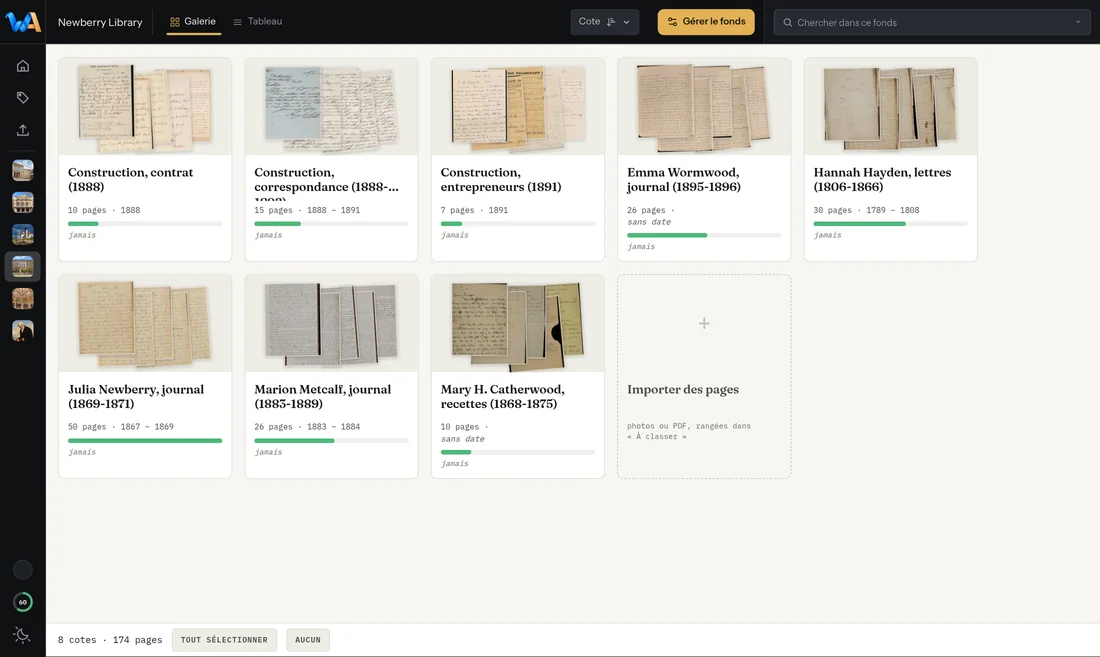
Task: Click title Construction, entrepreneurs (1891)
Action: point(501,180)
